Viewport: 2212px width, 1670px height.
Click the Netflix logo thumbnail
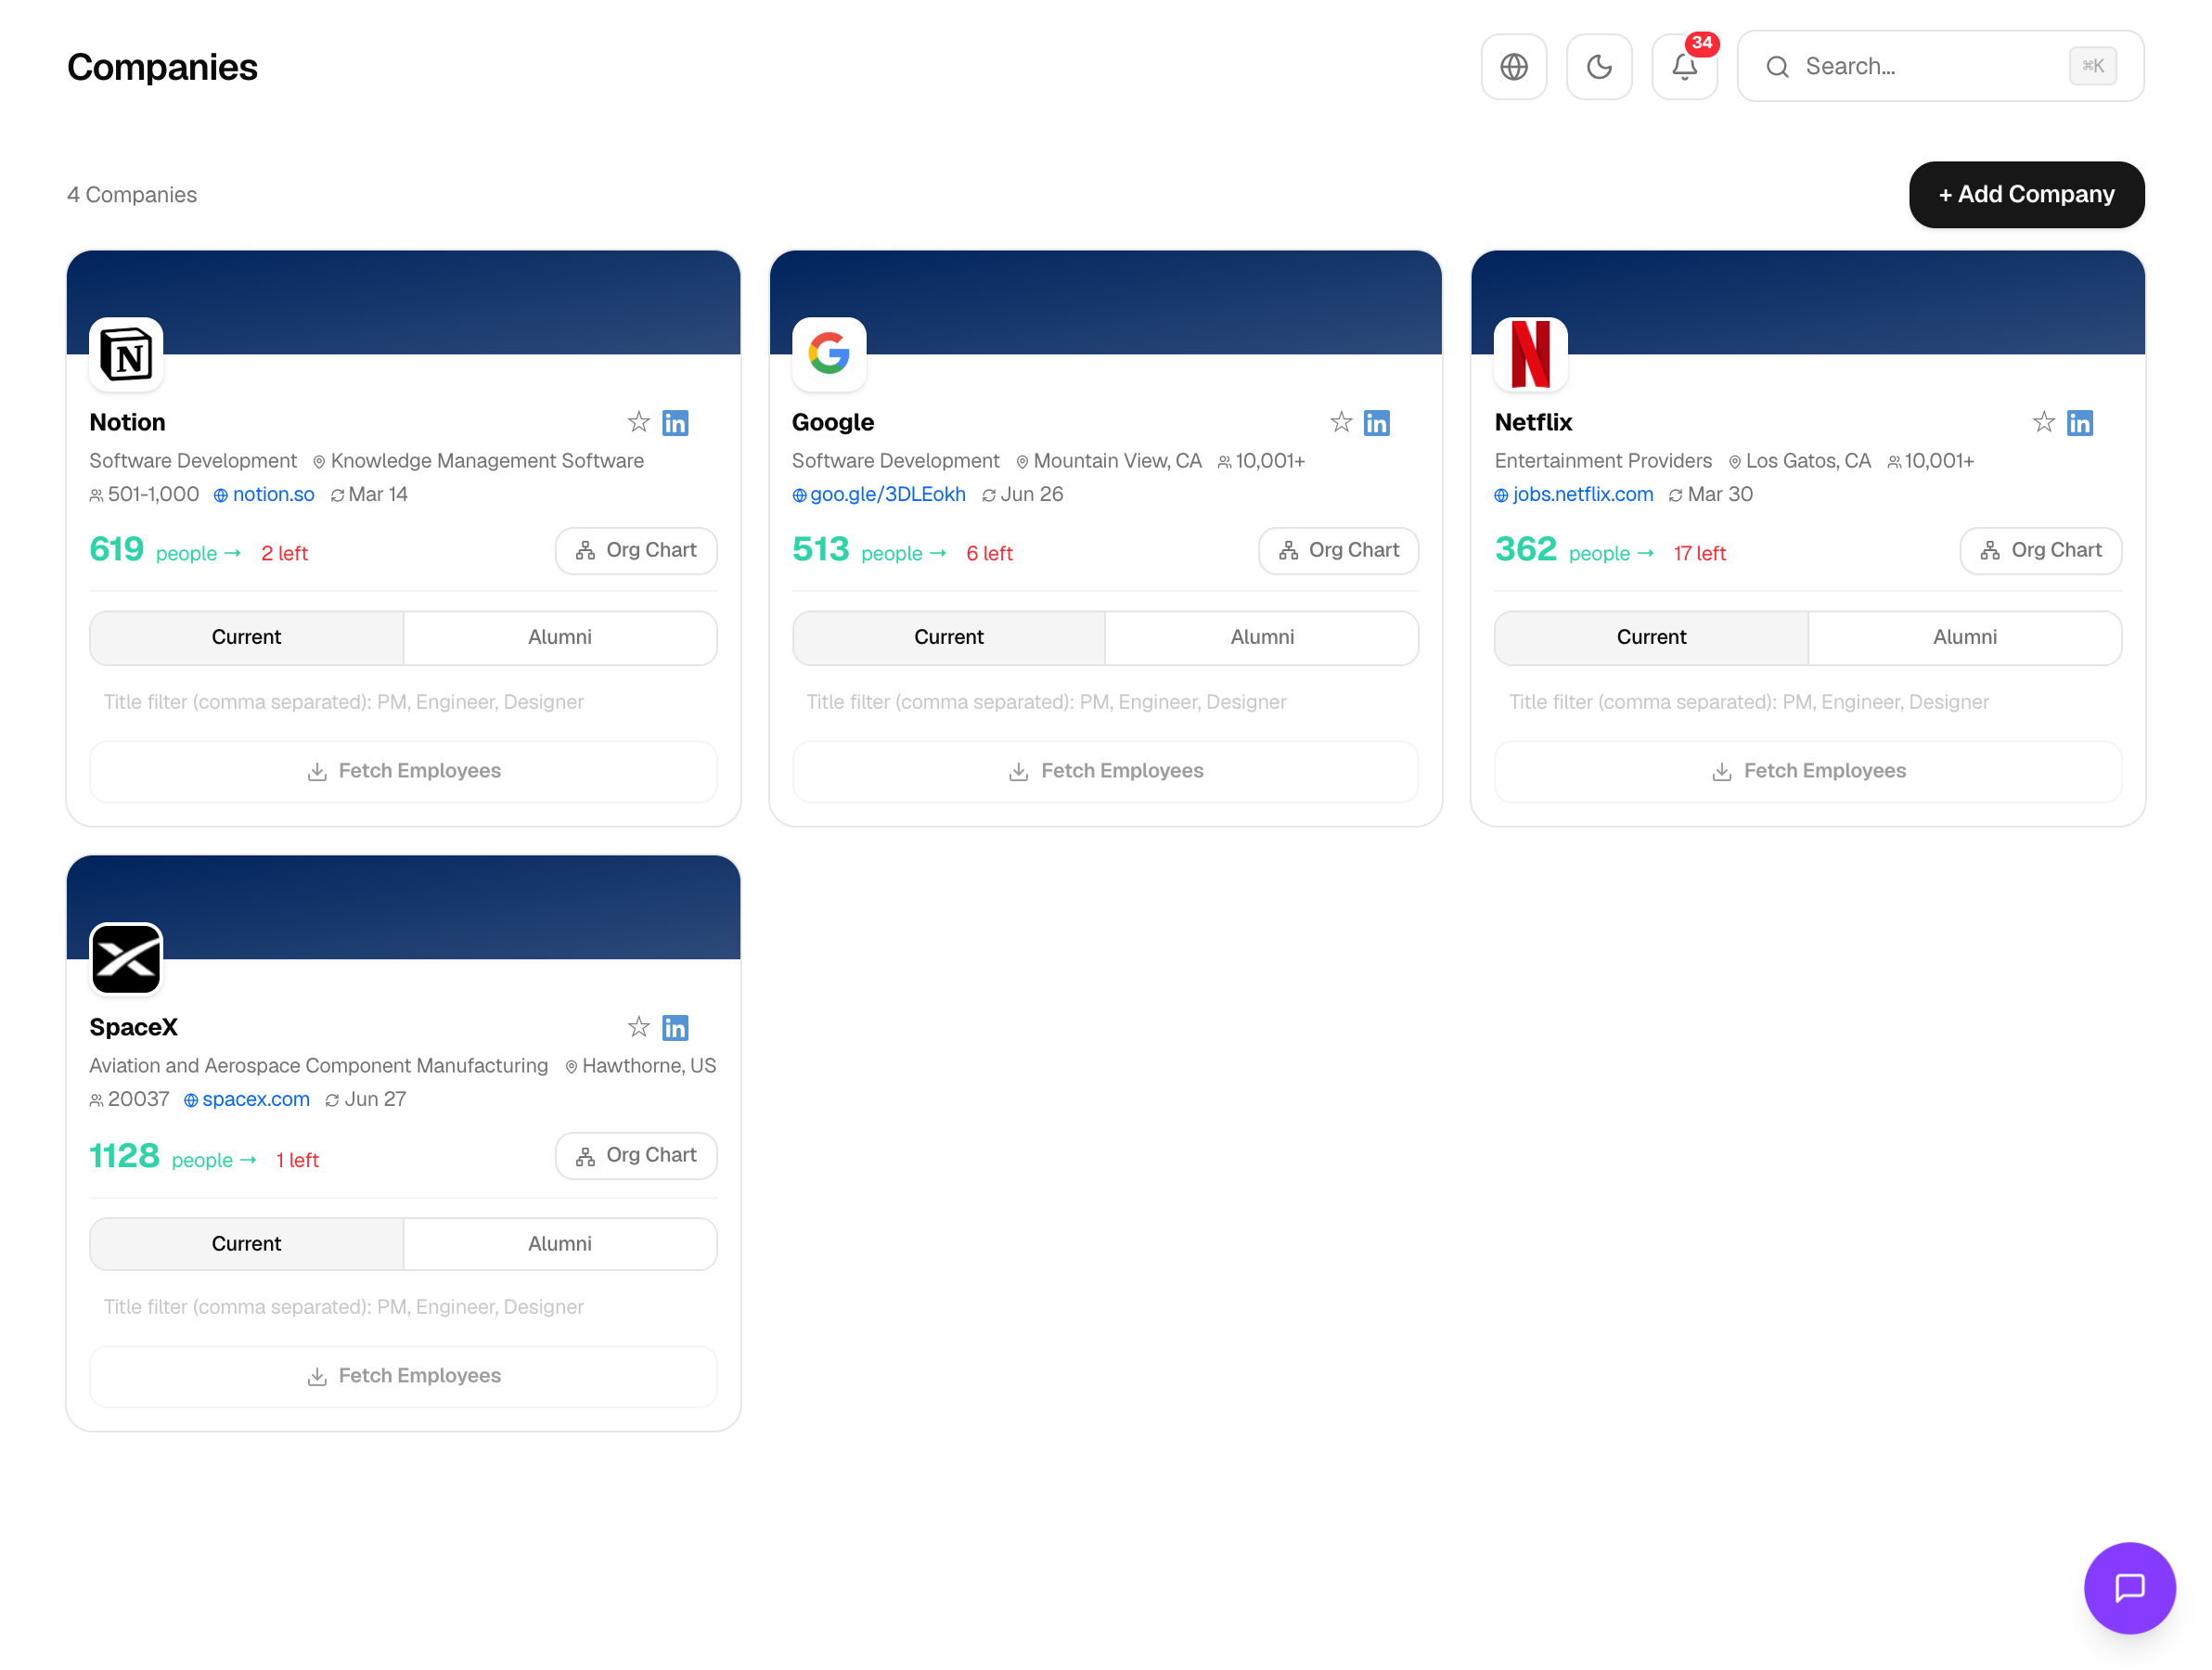click(1531, 354)
